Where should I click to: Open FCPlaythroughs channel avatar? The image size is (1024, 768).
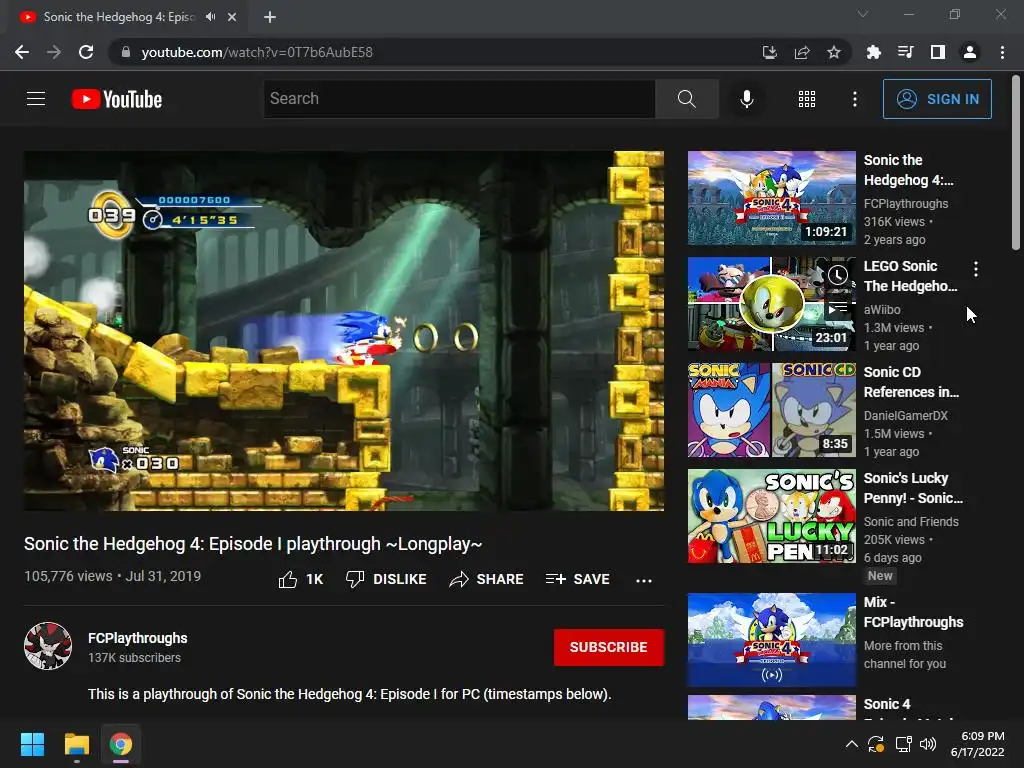[x=48, y=646]
